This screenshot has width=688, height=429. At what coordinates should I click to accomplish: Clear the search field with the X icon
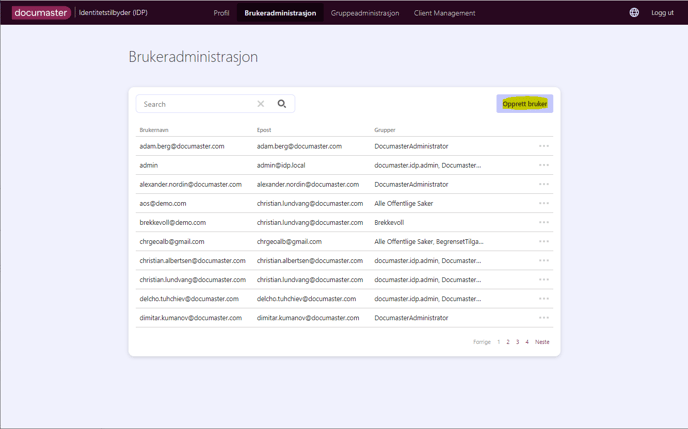[x=261, y=104]
